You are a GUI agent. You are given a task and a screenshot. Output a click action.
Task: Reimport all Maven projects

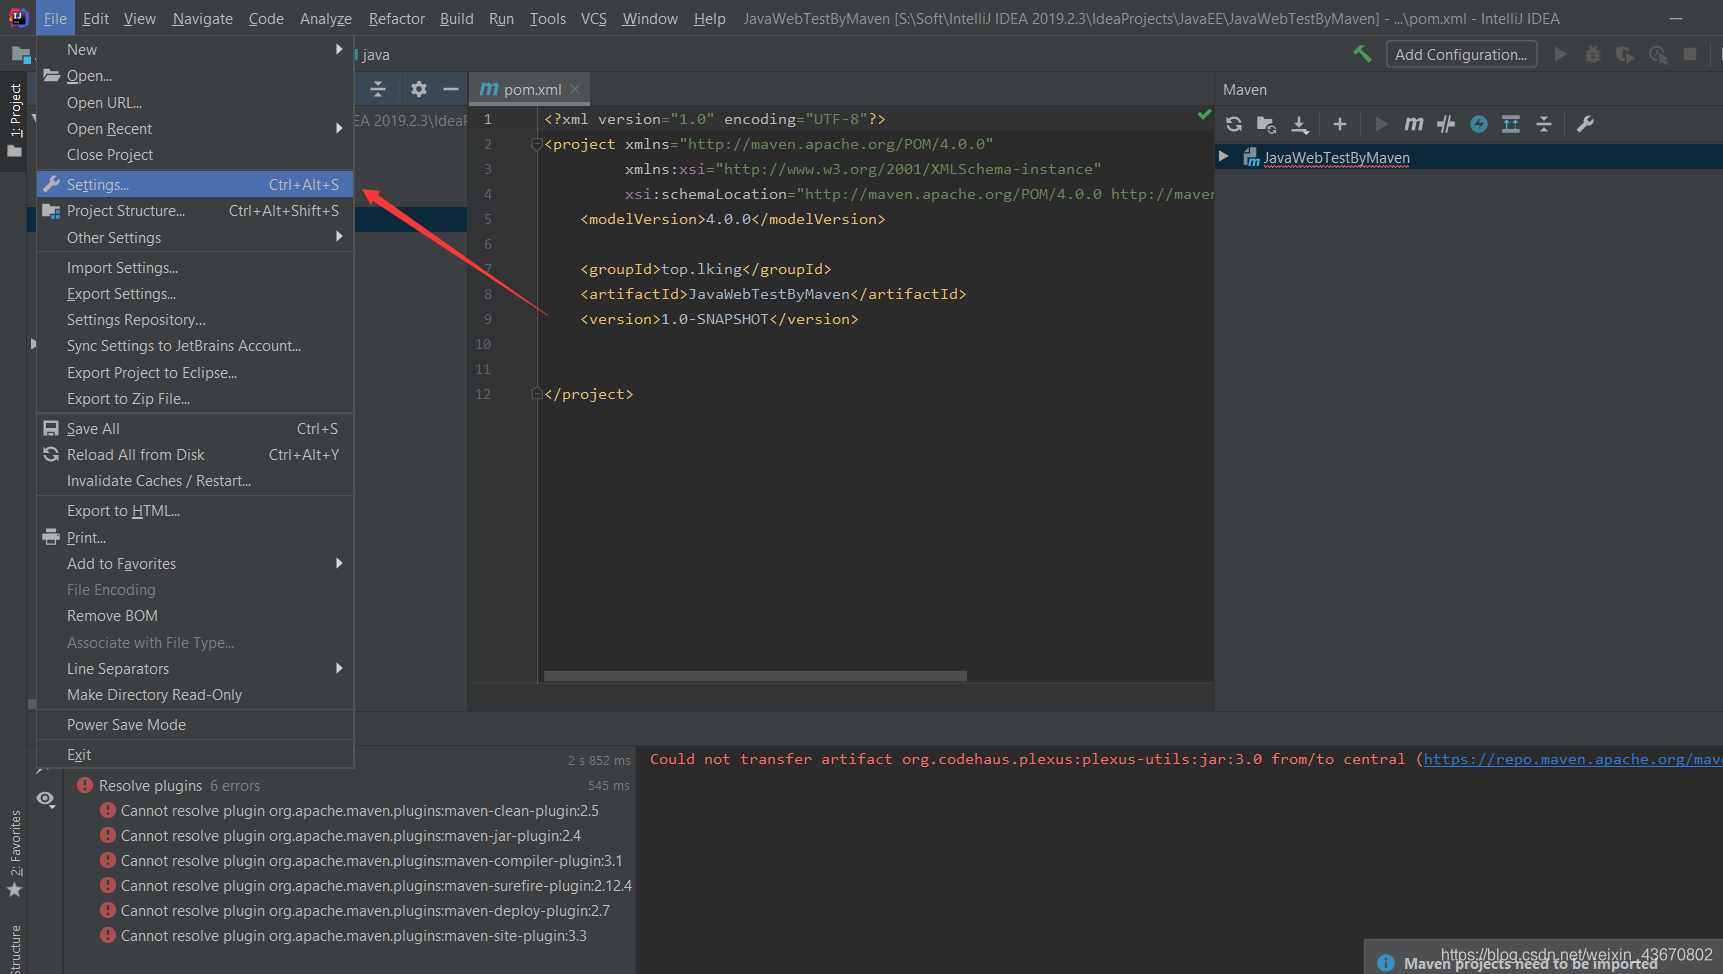(x=1234, y=124)
